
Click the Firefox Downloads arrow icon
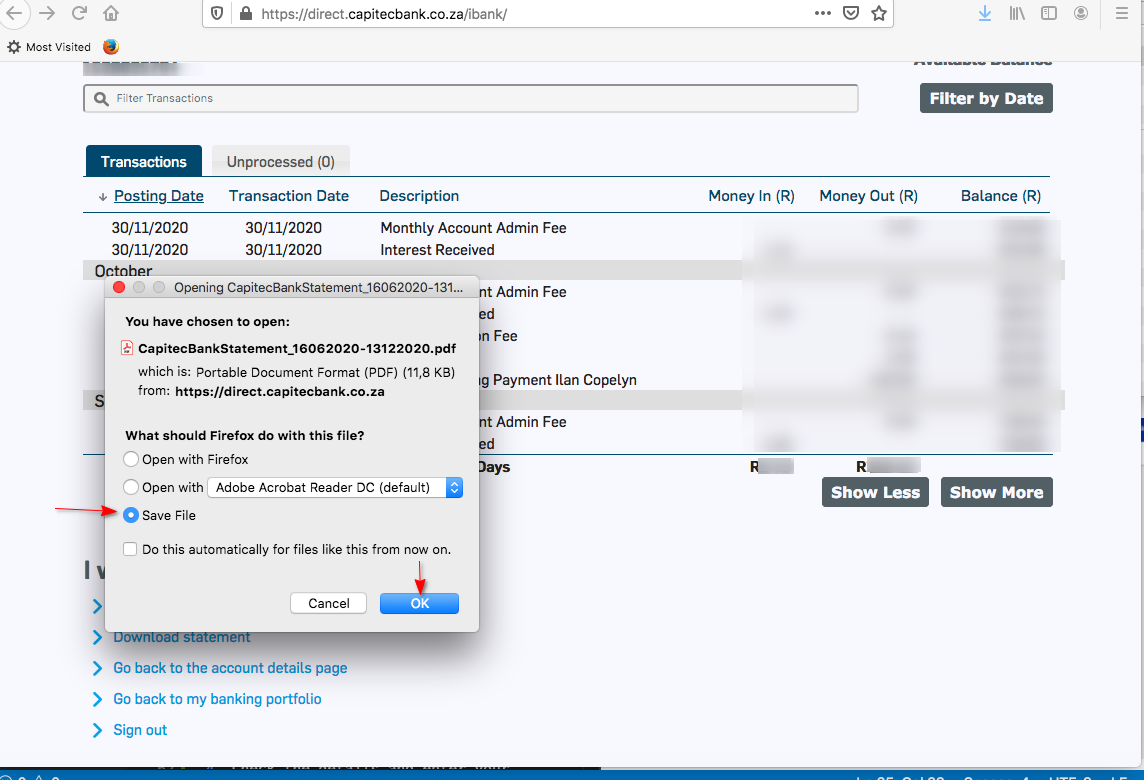[985, 14]
